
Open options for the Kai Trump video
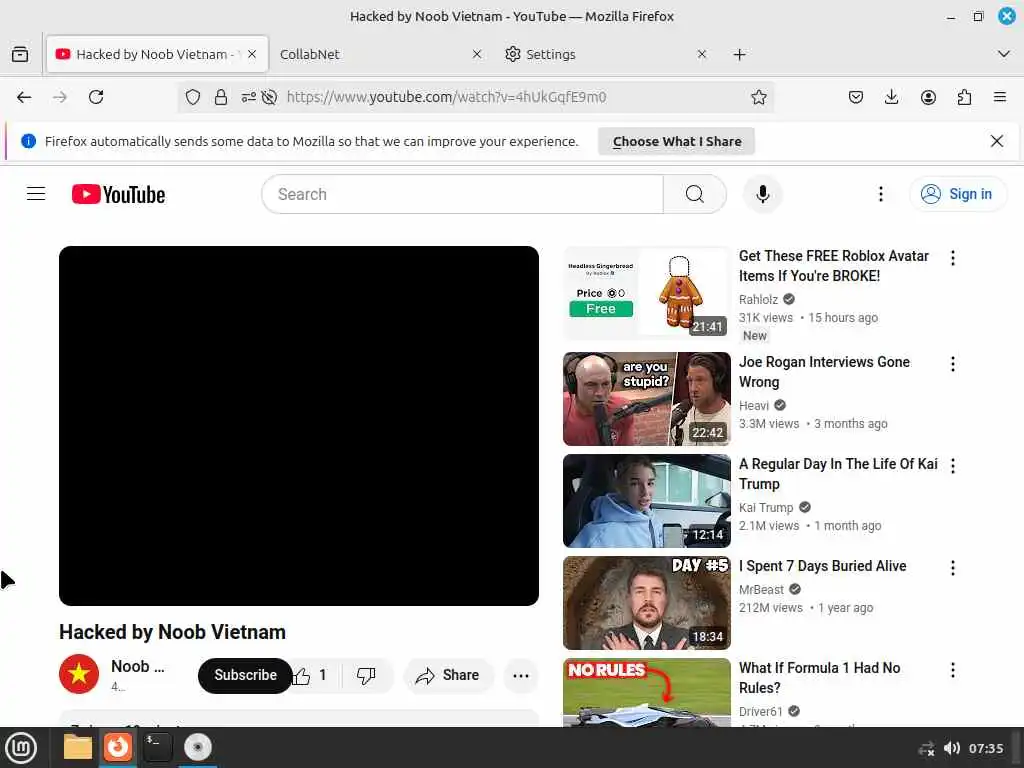(x=953, y=466)
